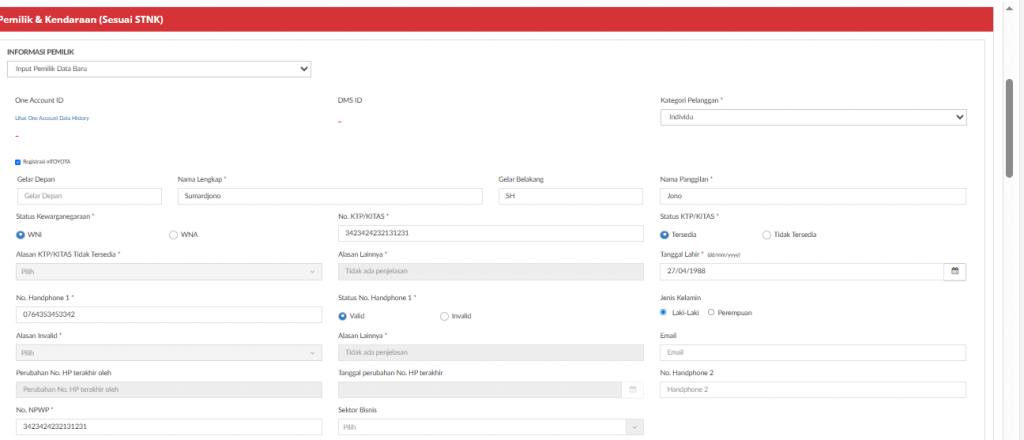This screenshot has height=440, width=1024.
Task: Click the Gelar Depan text box
Action: (89, 196)
